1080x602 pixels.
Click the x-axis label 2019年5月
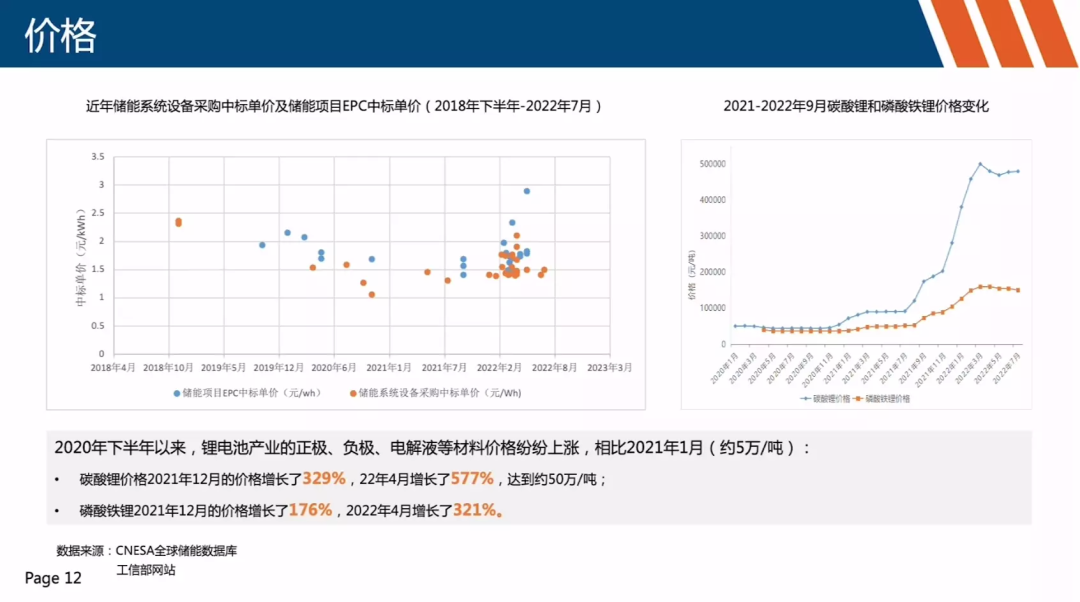tap(223, 368)
